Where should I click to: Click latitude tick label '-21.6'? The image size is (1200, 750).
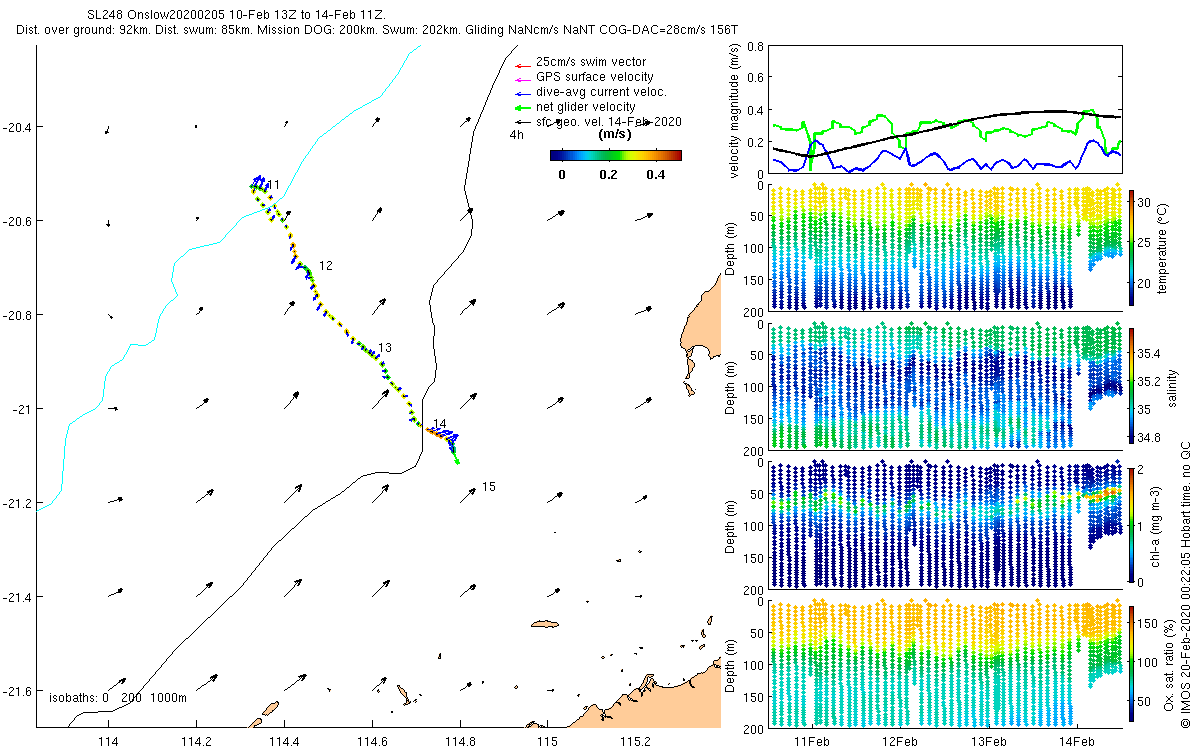coord(17,691)
